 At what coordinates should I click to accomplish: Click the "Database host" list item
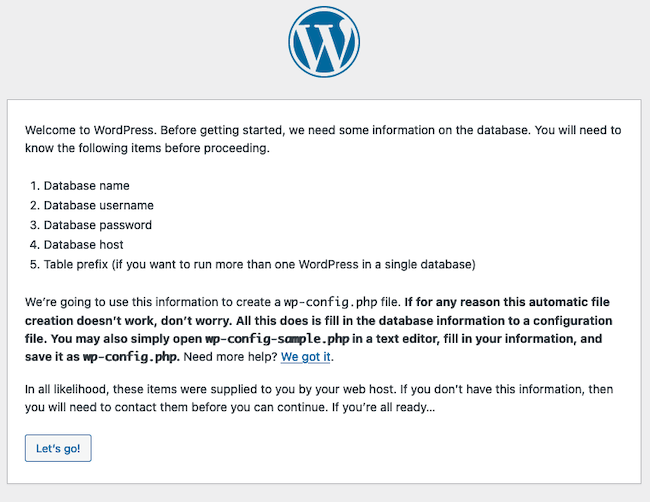pos(83,245)
